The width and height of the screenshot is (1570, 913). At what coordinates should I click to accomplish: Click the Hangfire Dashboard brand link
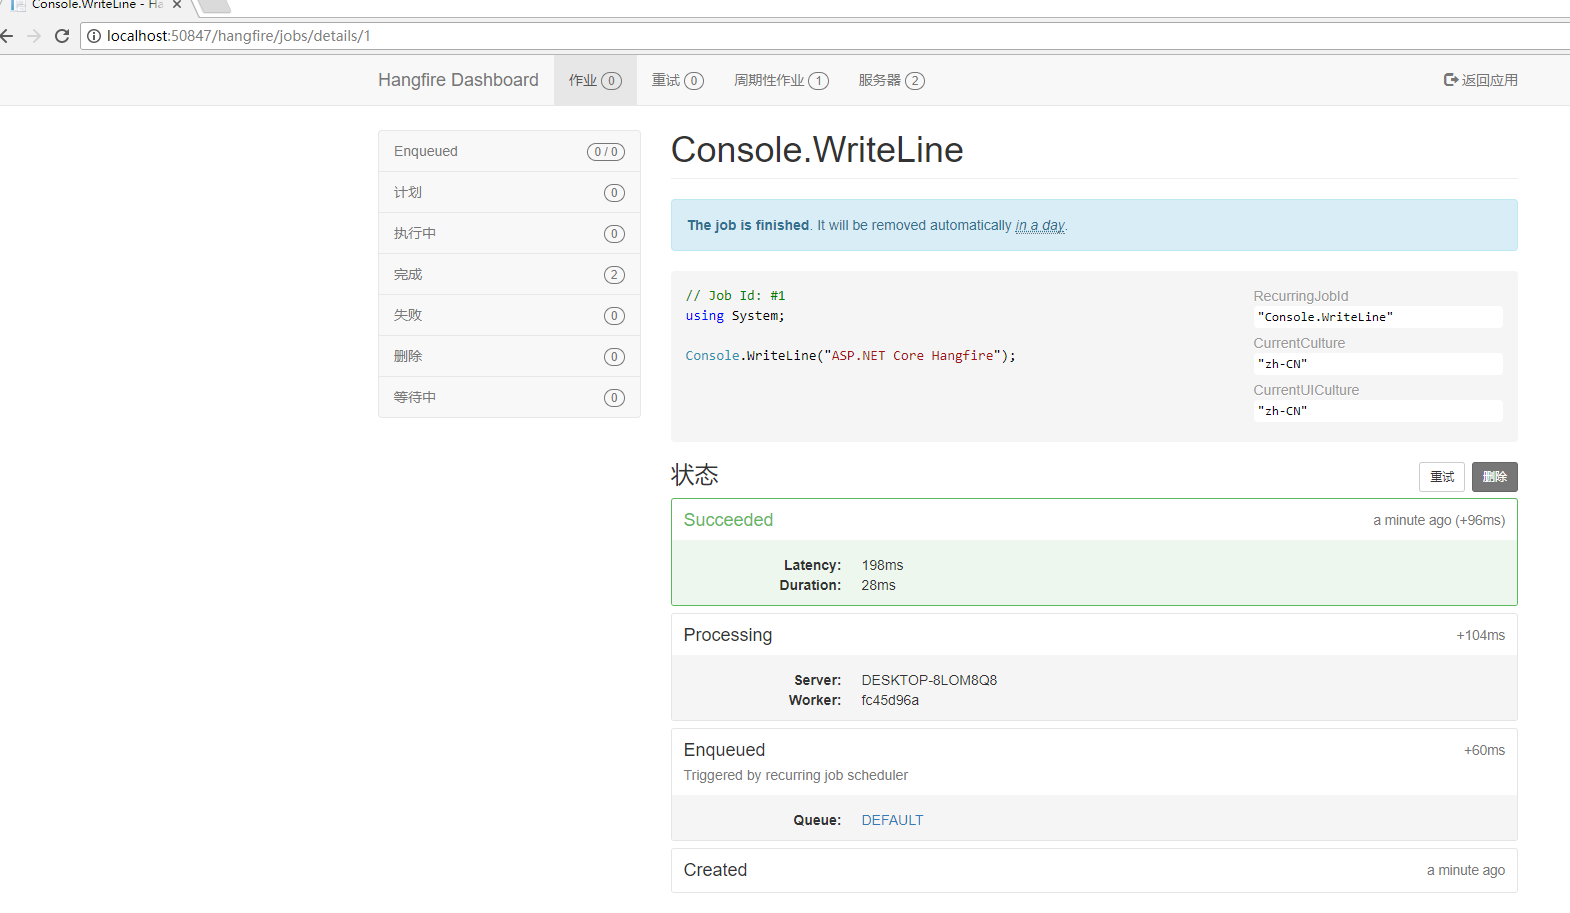458,80
